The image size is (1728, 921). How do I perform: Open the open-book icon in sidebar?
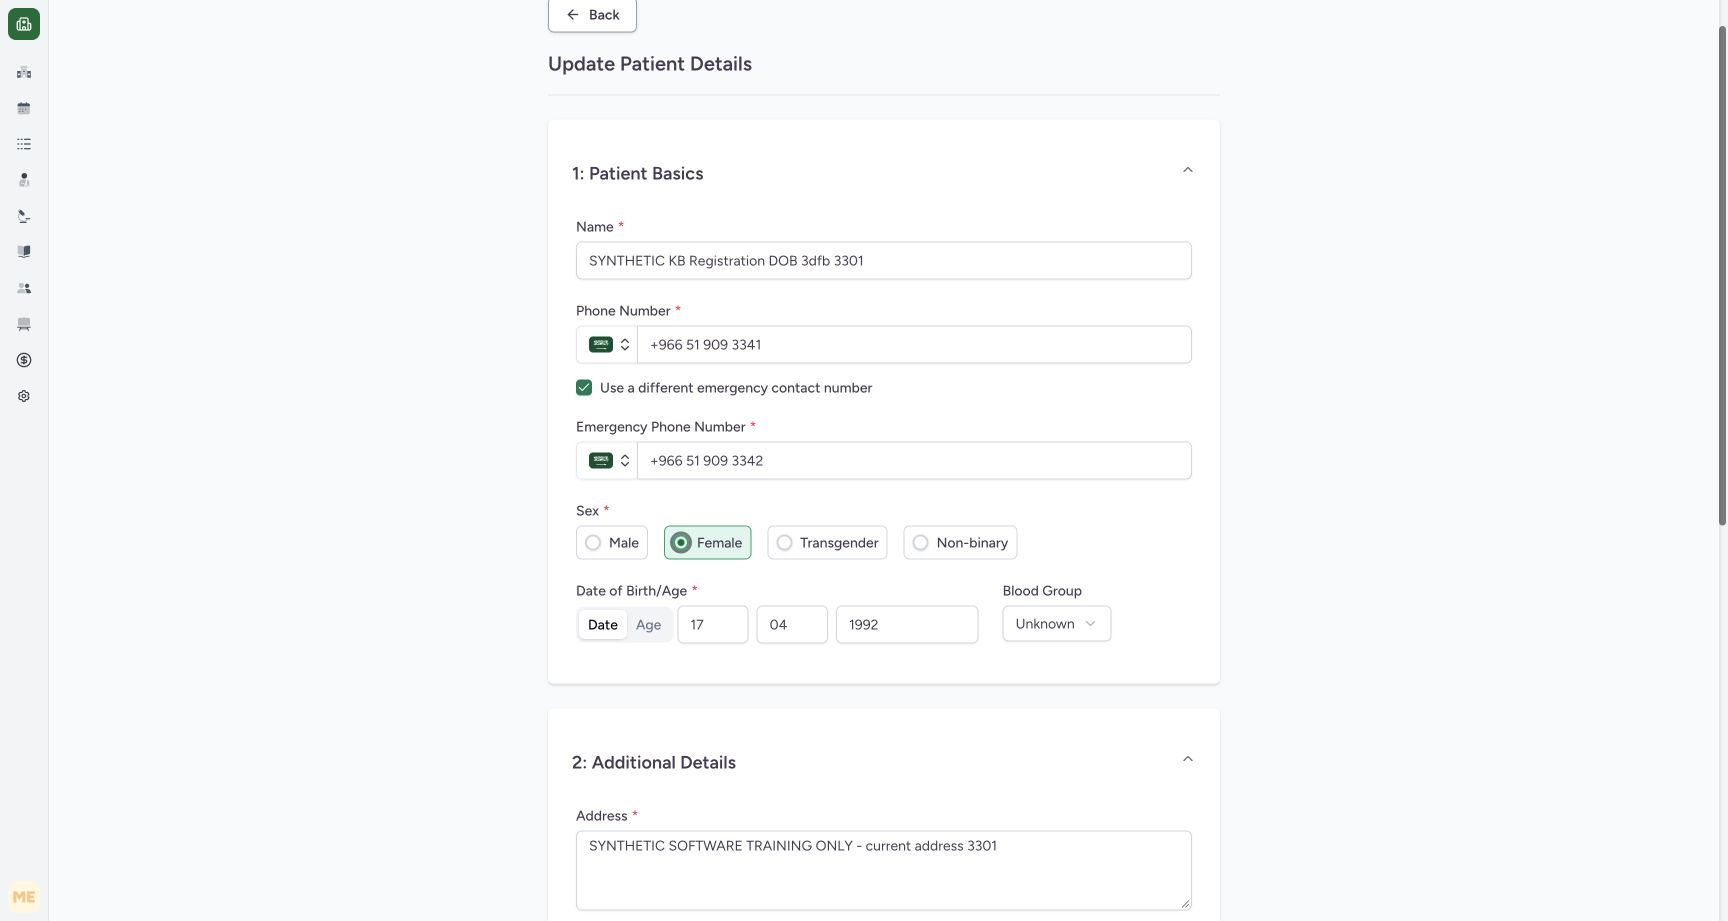[x=24, y=252]
